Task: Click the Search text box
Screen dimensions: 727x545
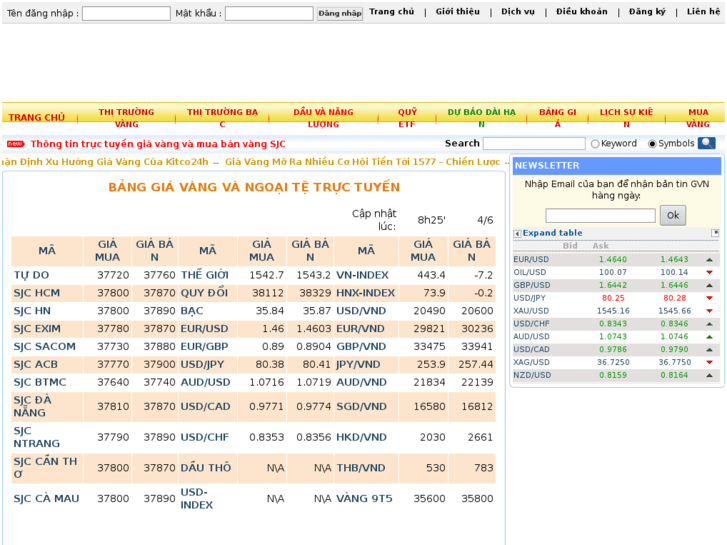Action: (x=534, y=143)
